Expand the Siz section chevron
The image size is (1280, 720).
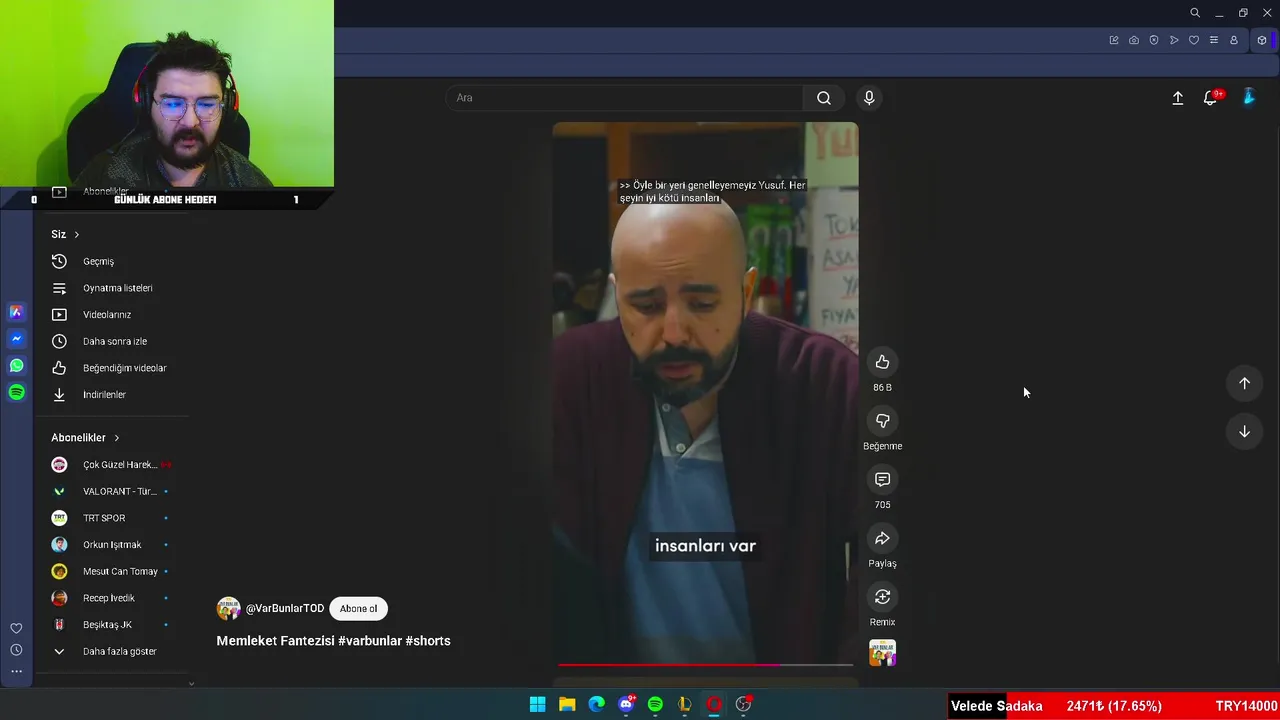(x=76, y=234)
